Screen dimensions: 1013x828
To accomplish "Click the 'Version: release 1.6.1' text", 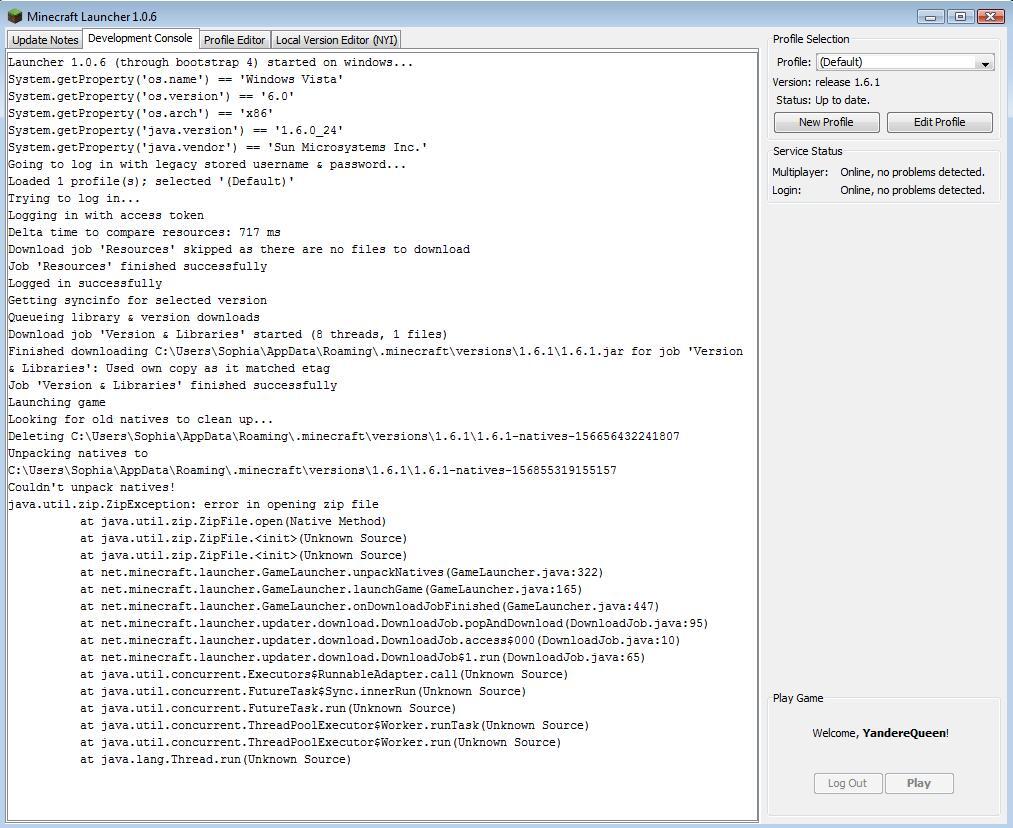I will (826, 82).
